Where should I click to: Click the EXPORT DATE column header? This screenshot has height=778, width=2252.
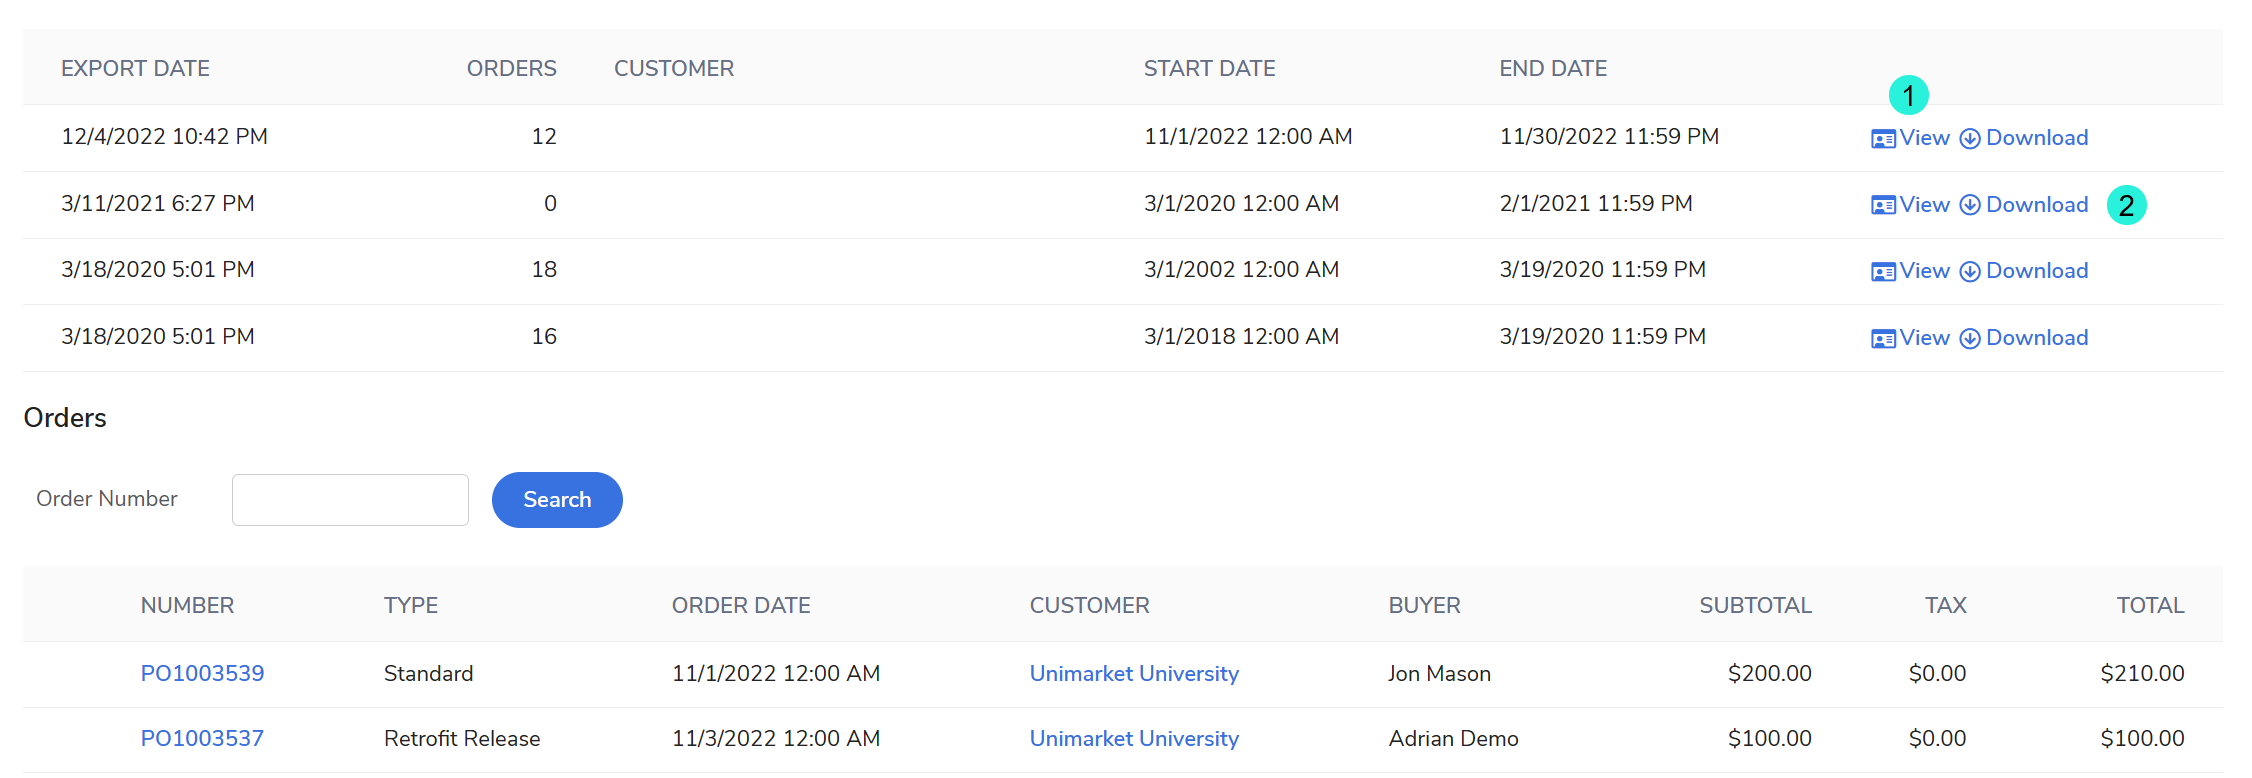click(x=135, y=68)
